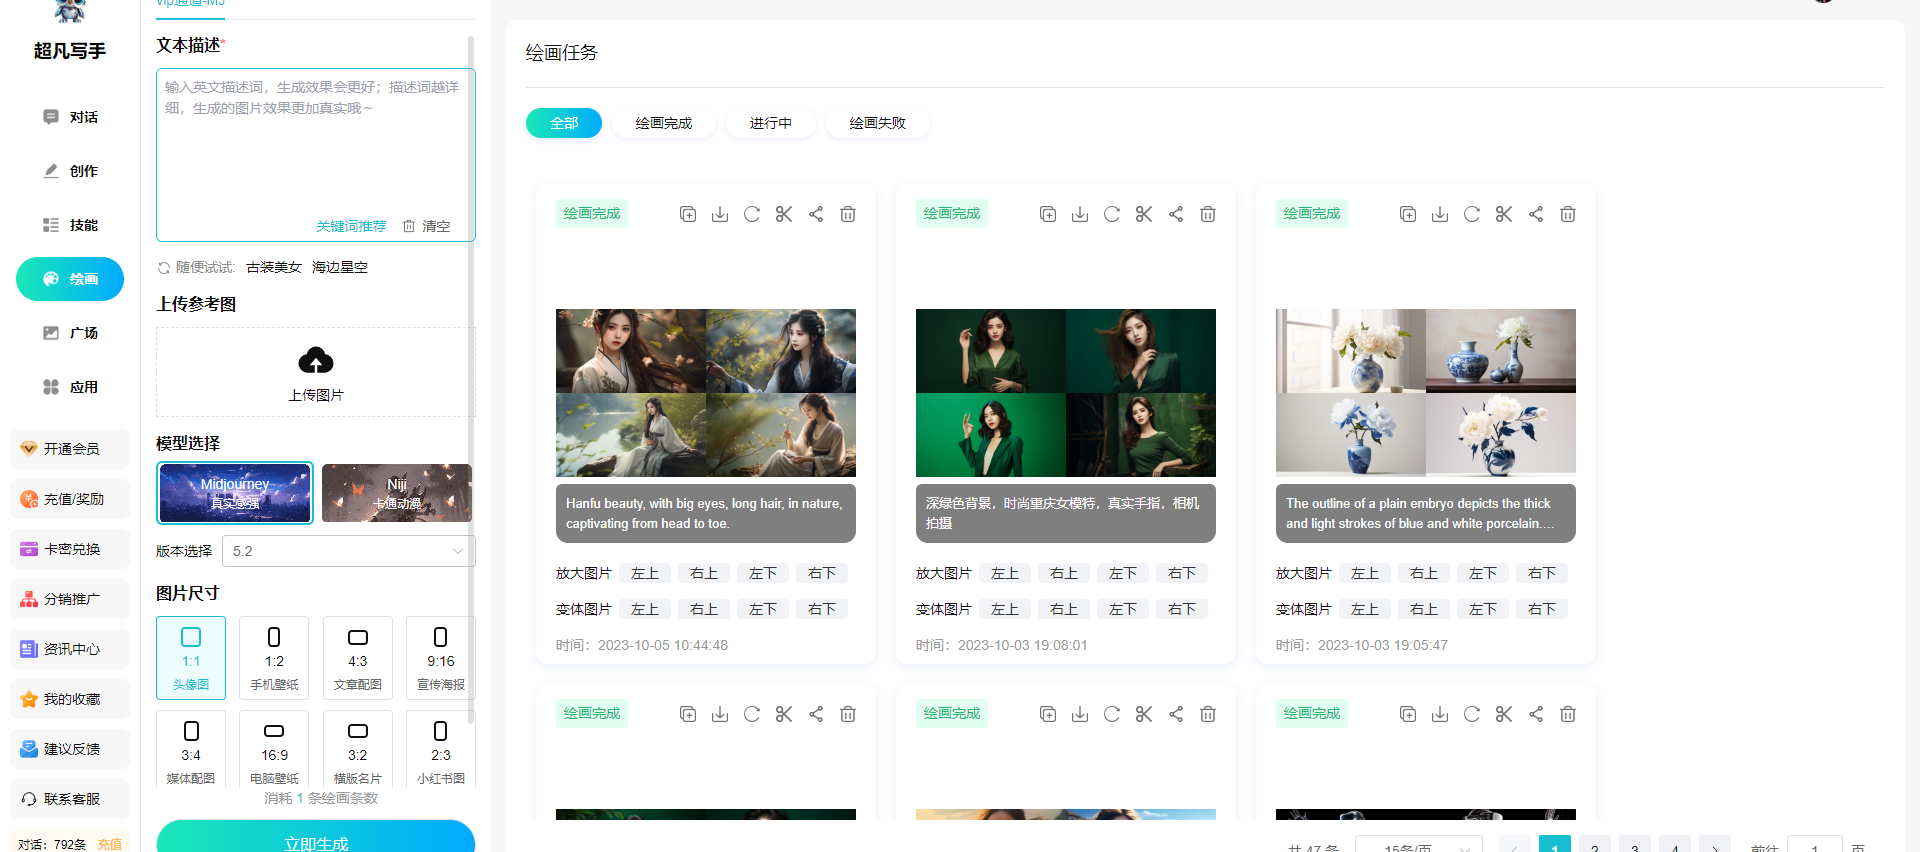Filter by 绘画失败 tasks

pos(878,123)
